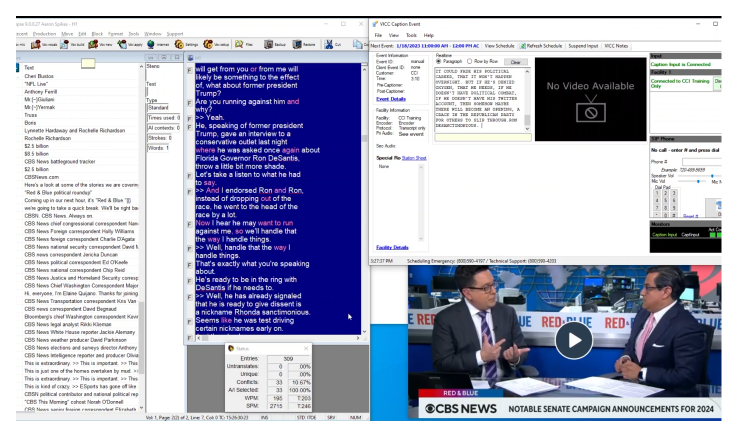The height and width of the screenshot is (437, 738).
Task: Select the Refresh Schedule icon in VICC
Action: [522, 46]
